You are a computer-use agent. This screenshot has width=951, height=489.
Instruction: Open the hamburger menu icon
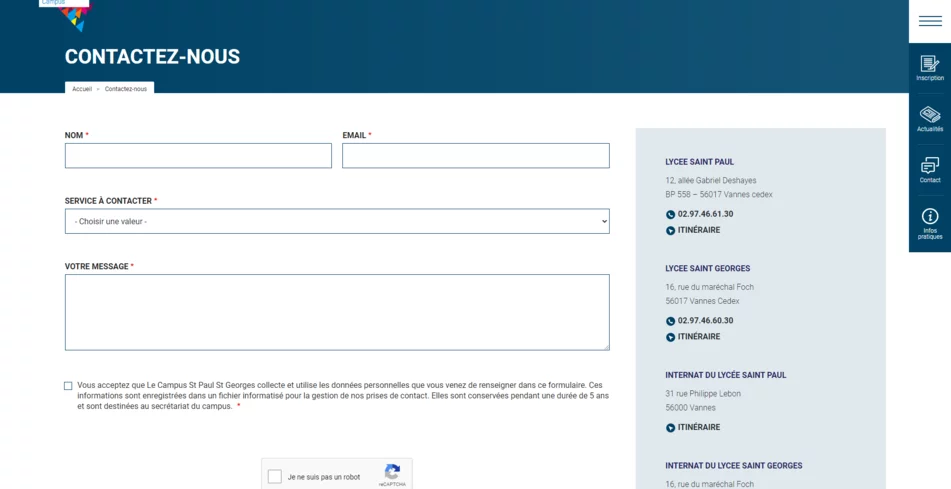click(929, 21)
